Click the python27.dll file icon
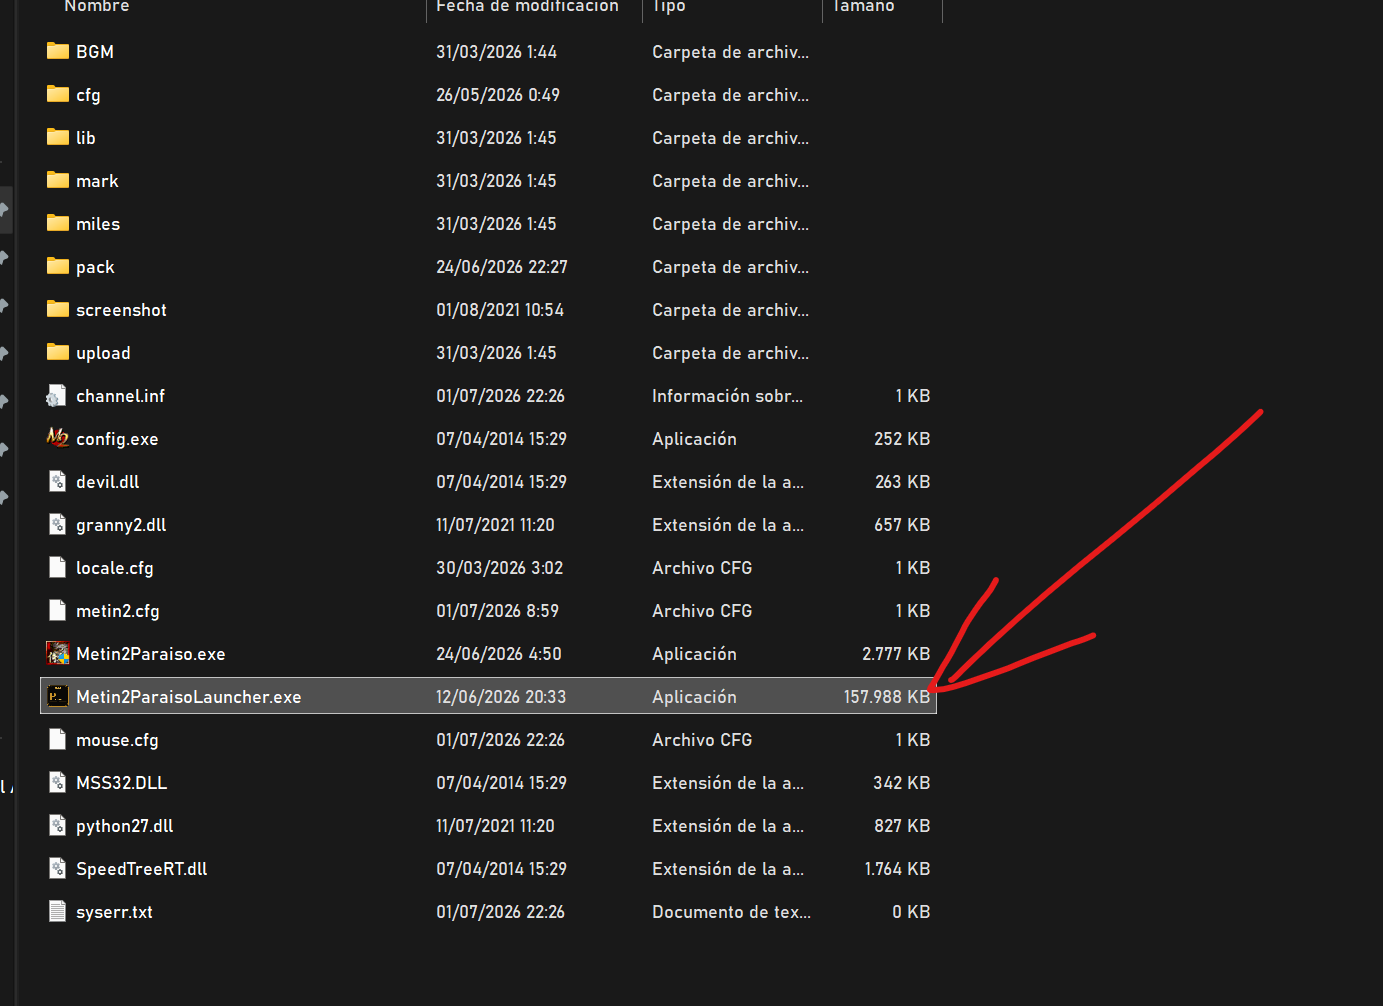Viewport: 1383px width, 1006px height. pyautogui.click(x=58, y=825)
